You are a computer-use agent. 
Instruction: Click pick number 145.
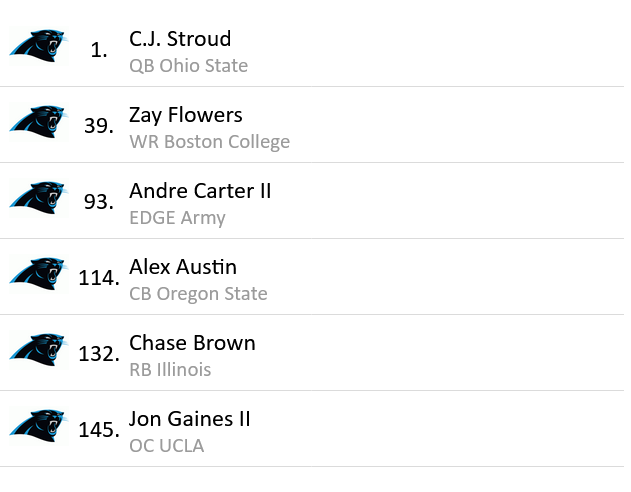[99, 430]
